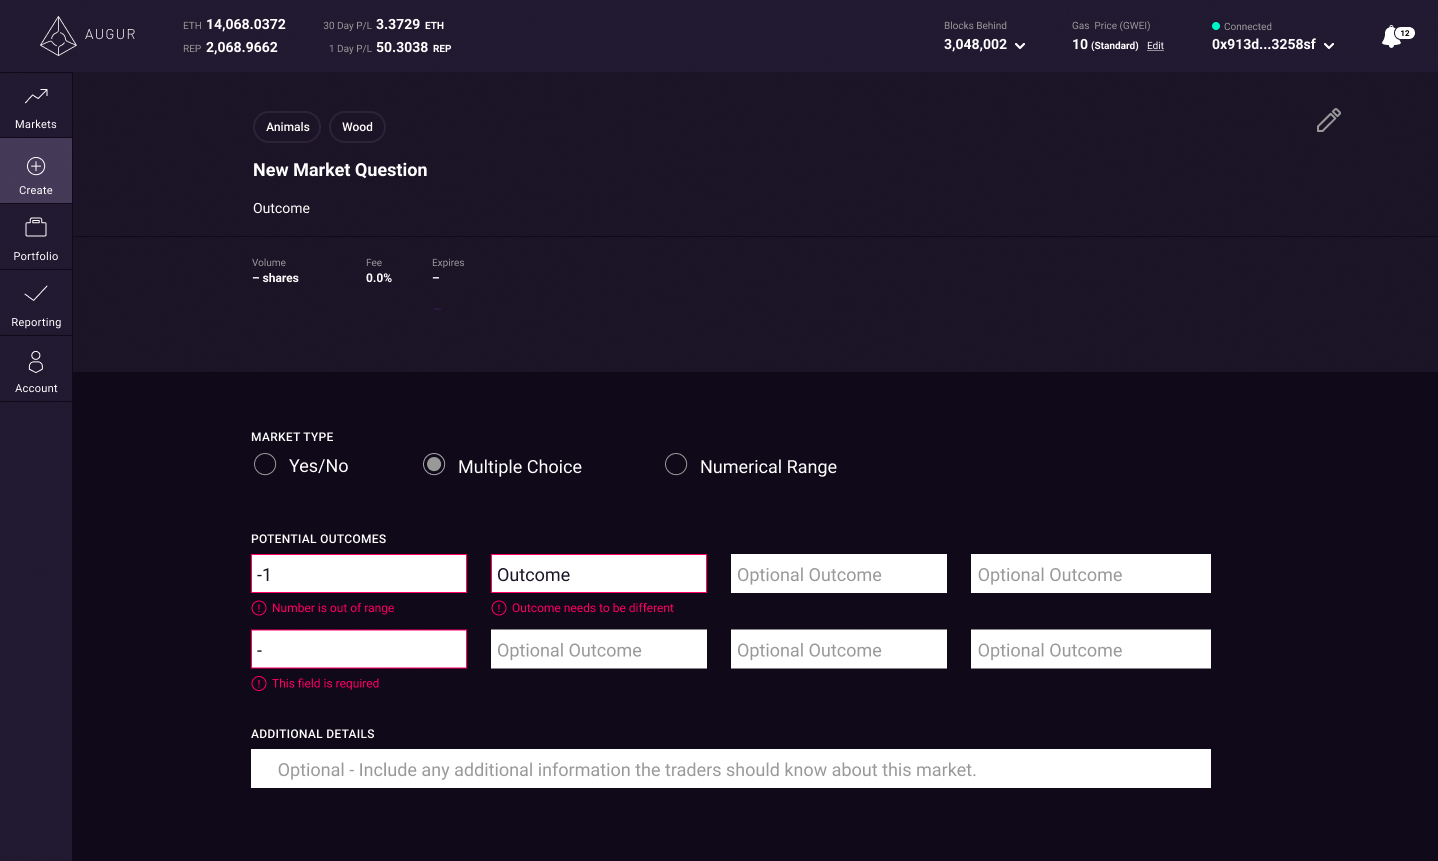The height and width of the screenshot is (861, 1438).
Task: Edit the Gas Price setting
Action: pos(1155,45)
